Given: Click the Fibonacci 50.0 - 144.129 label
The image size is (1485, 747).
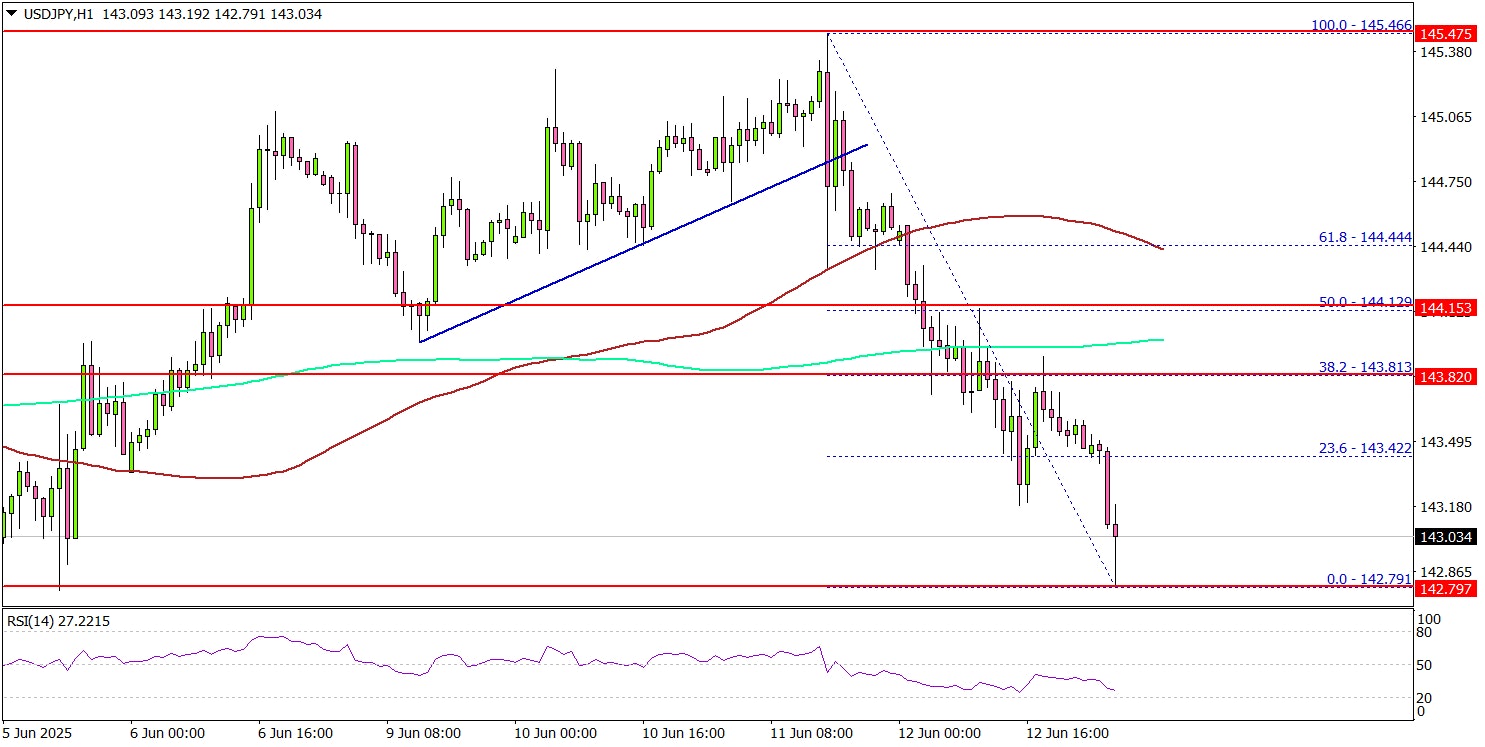Looking at the screenshot, I should point(1364,301).
